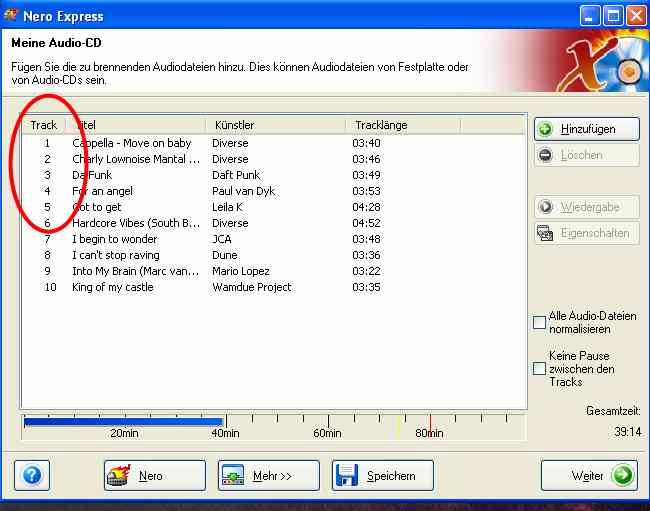Click the green plus Hinzufügen icon

546,129
